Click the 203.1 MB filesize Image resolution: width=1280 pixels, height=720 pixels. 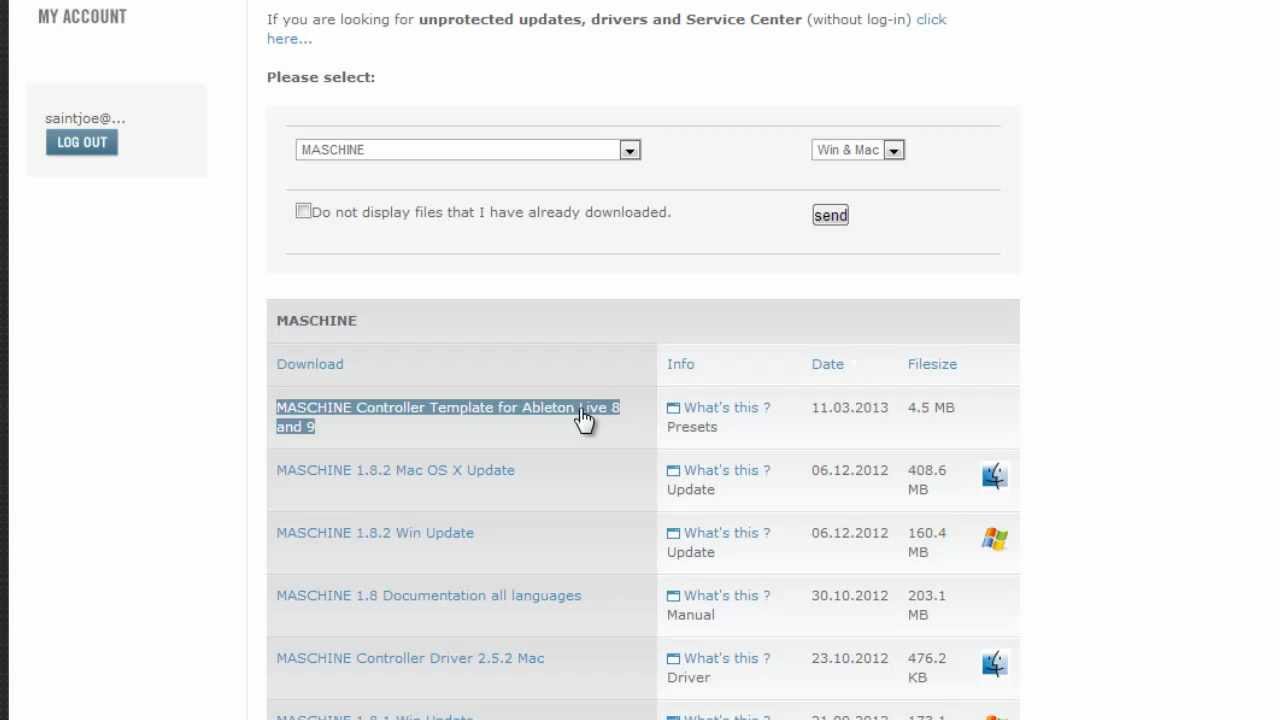point(927,604)
